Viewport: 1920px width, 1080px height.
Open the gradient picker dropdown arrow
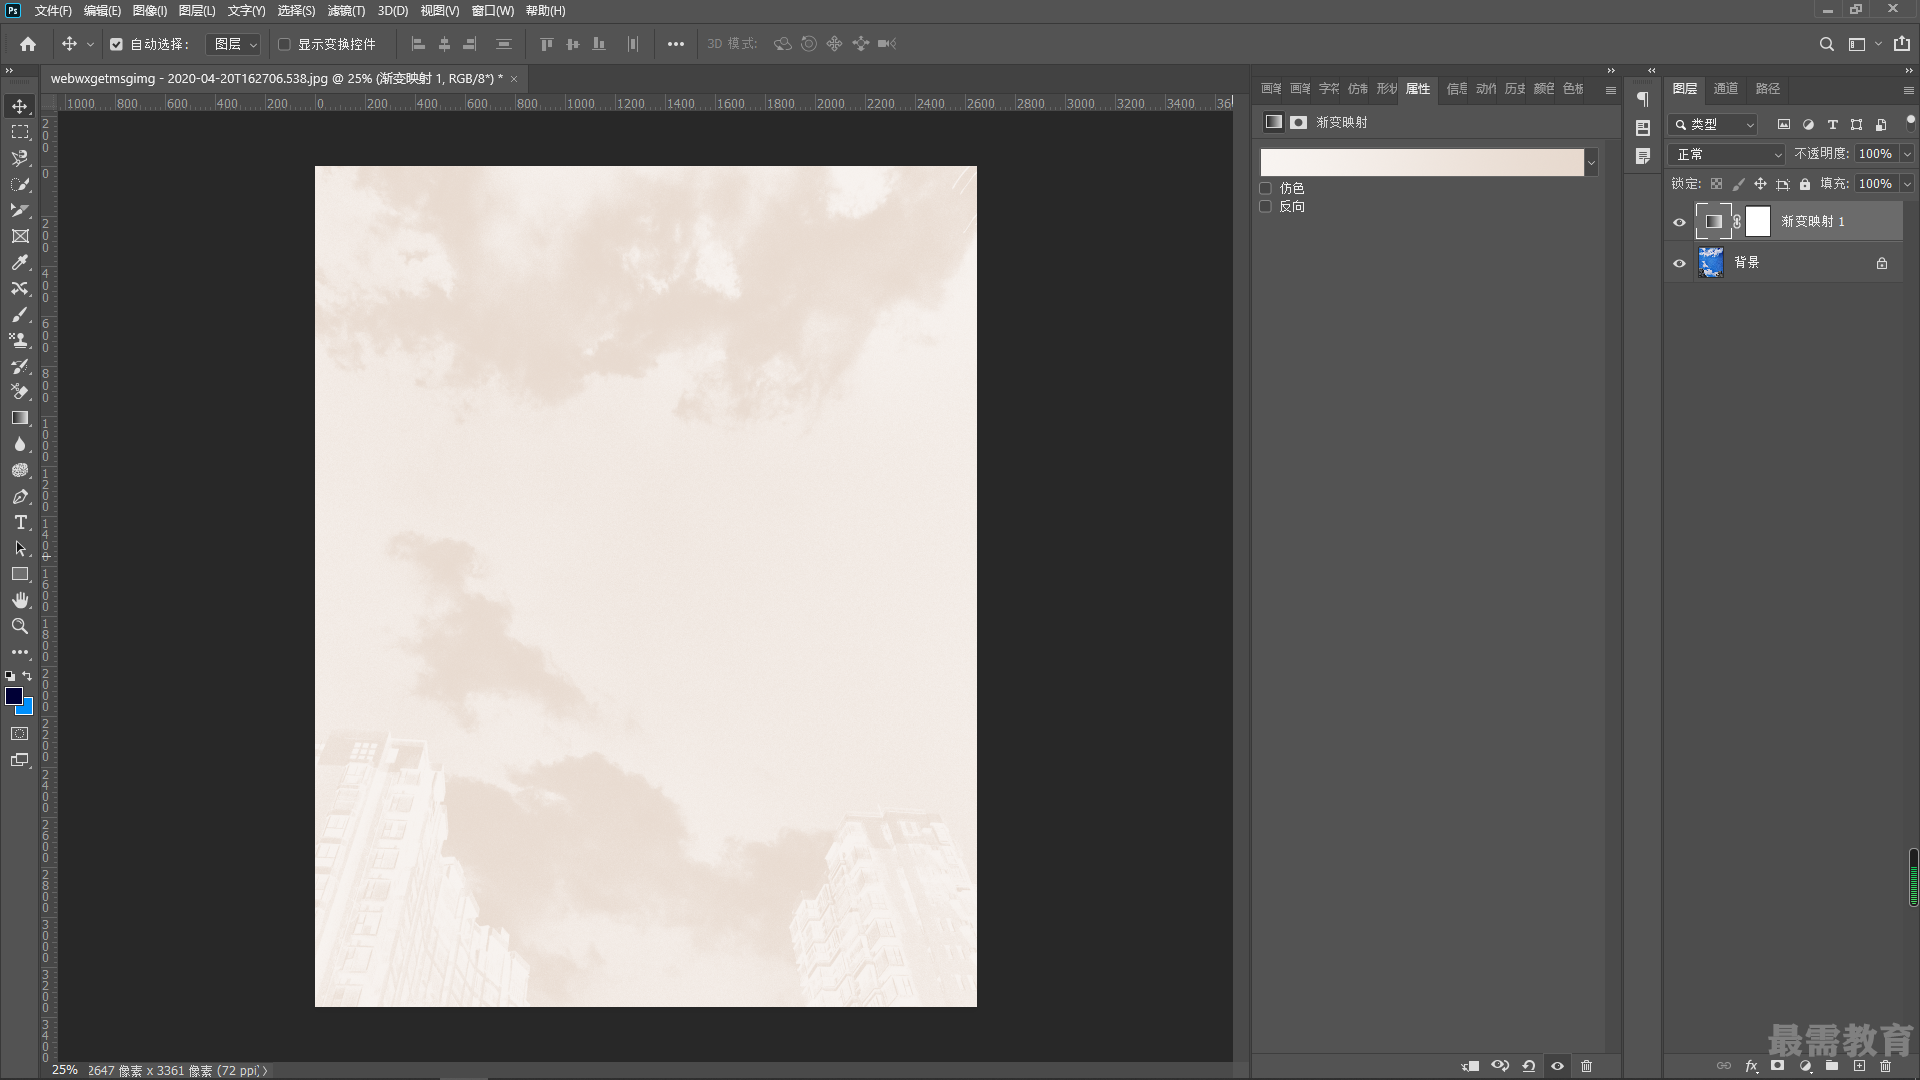point(1591,163)
